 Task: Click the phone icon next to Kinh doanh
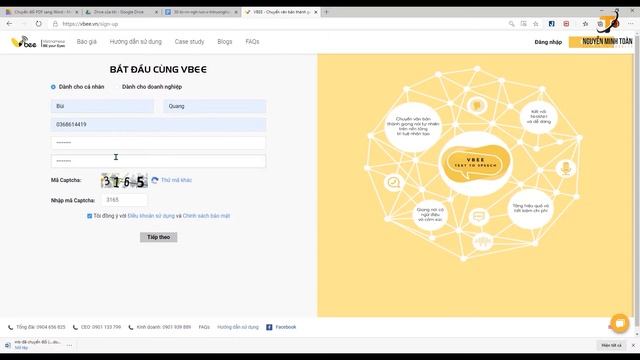[x=131, y=327]
